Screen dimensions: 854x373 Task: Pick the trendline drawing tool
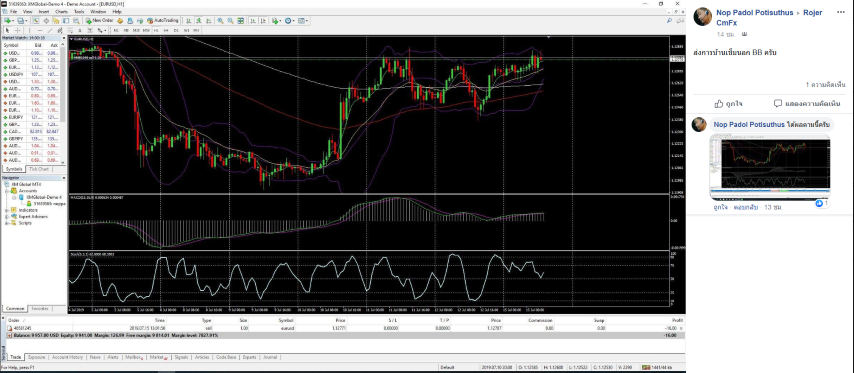50,30
